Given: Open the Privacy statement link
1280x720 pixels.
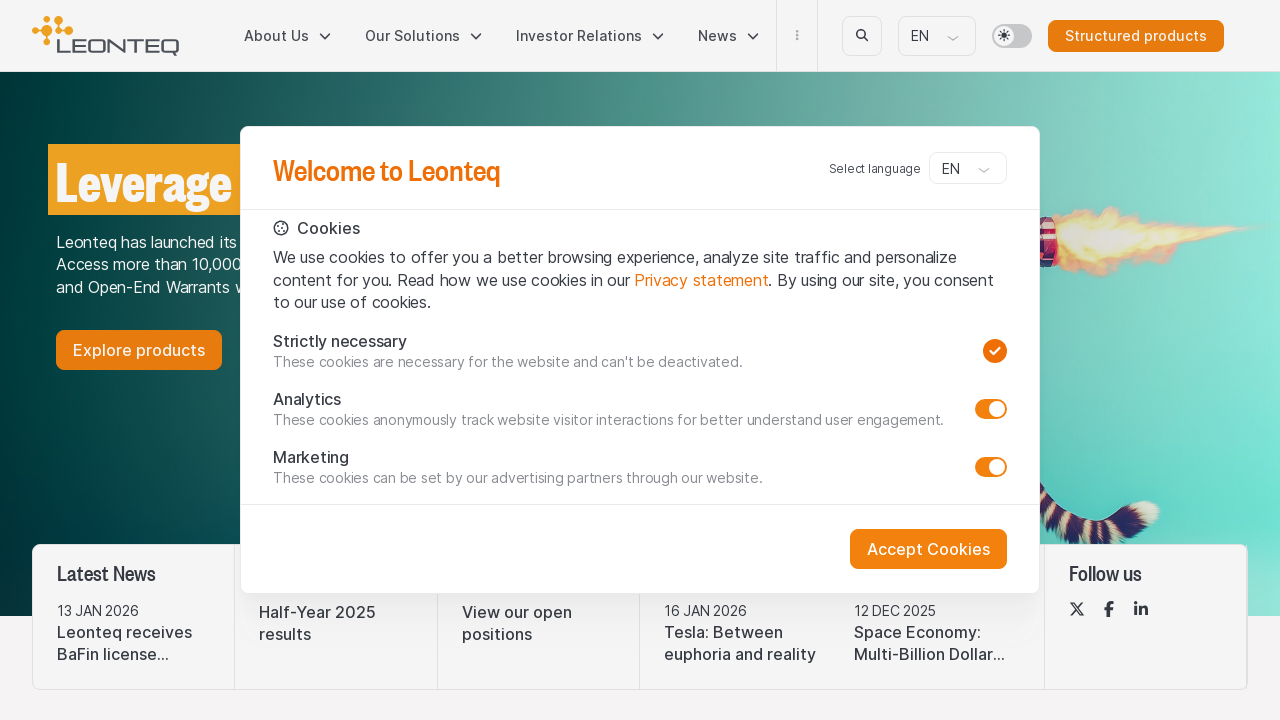Looking at the screenshot, I should tap(701, 280).
